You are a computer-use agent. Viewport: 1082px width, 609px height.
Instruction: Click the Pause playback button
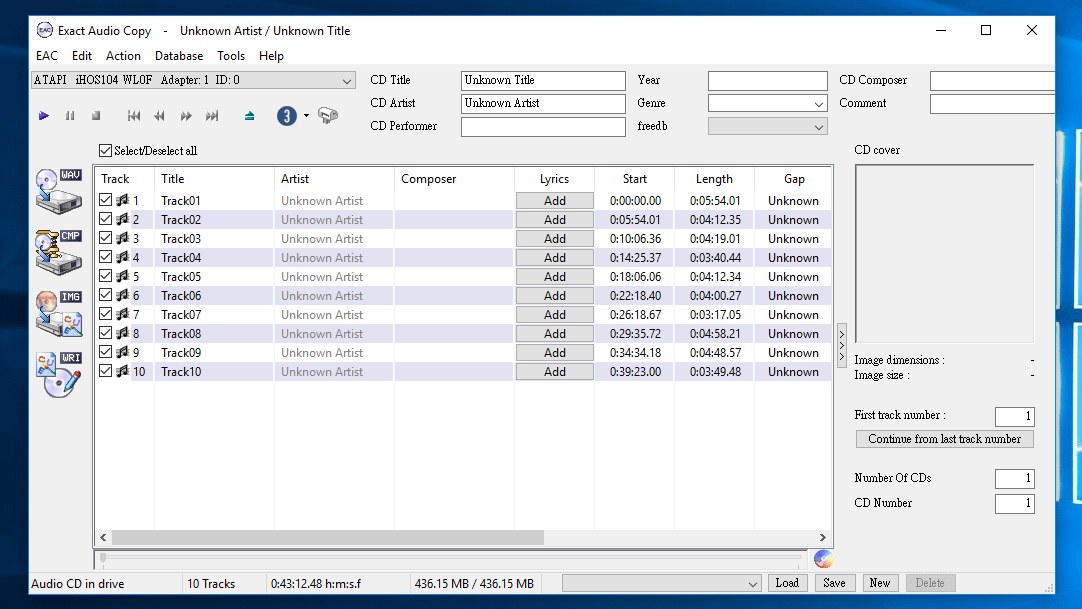coord(70,116)
